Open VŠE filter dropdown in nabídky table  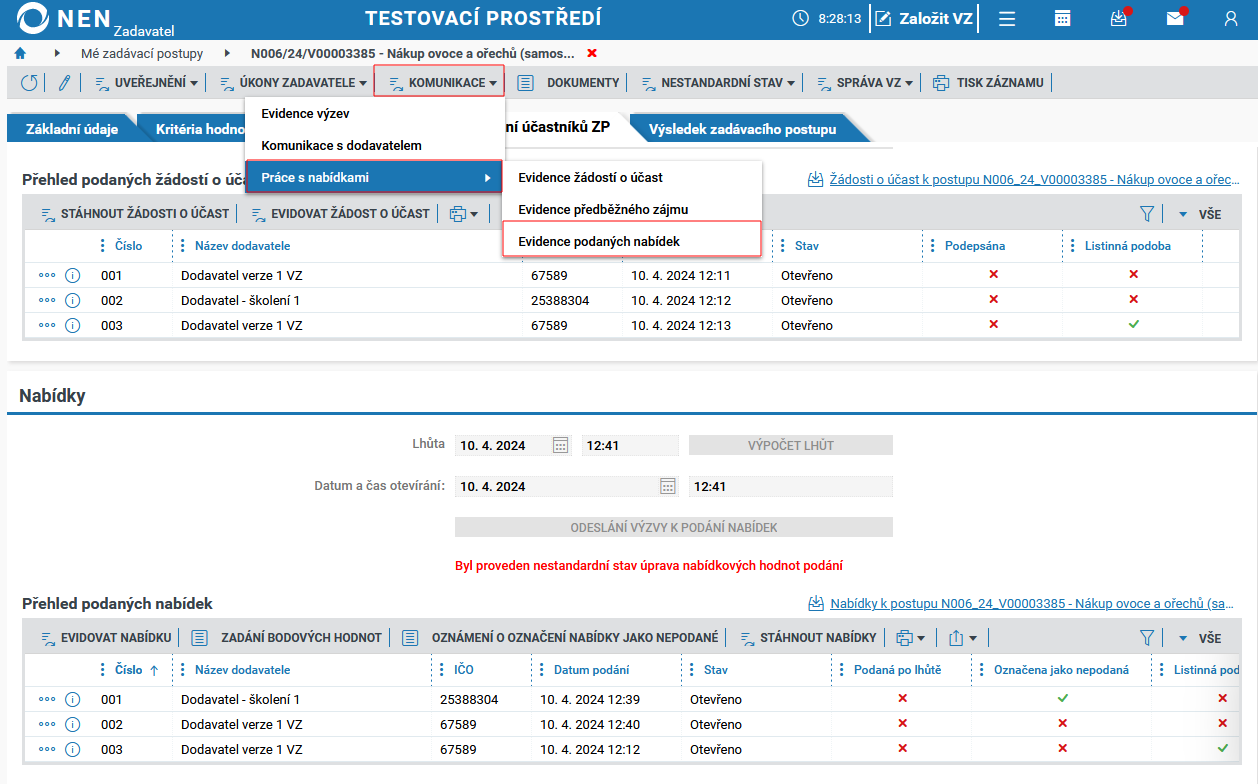tap(1199, 637)
